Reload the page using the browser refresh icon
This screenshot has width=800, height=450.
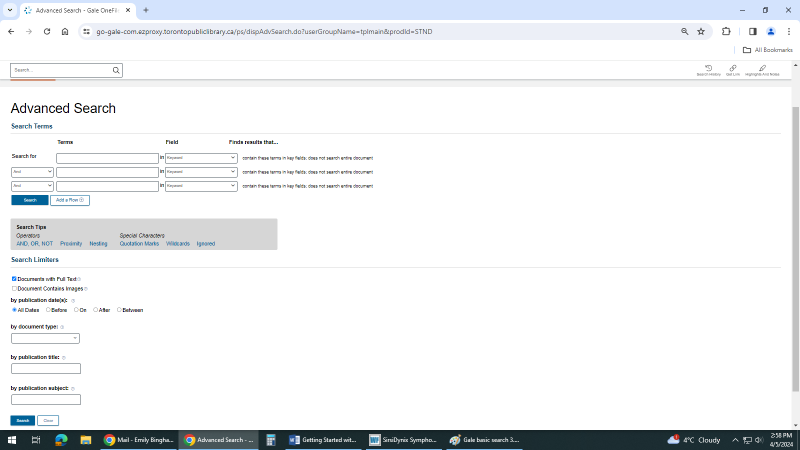46,31
